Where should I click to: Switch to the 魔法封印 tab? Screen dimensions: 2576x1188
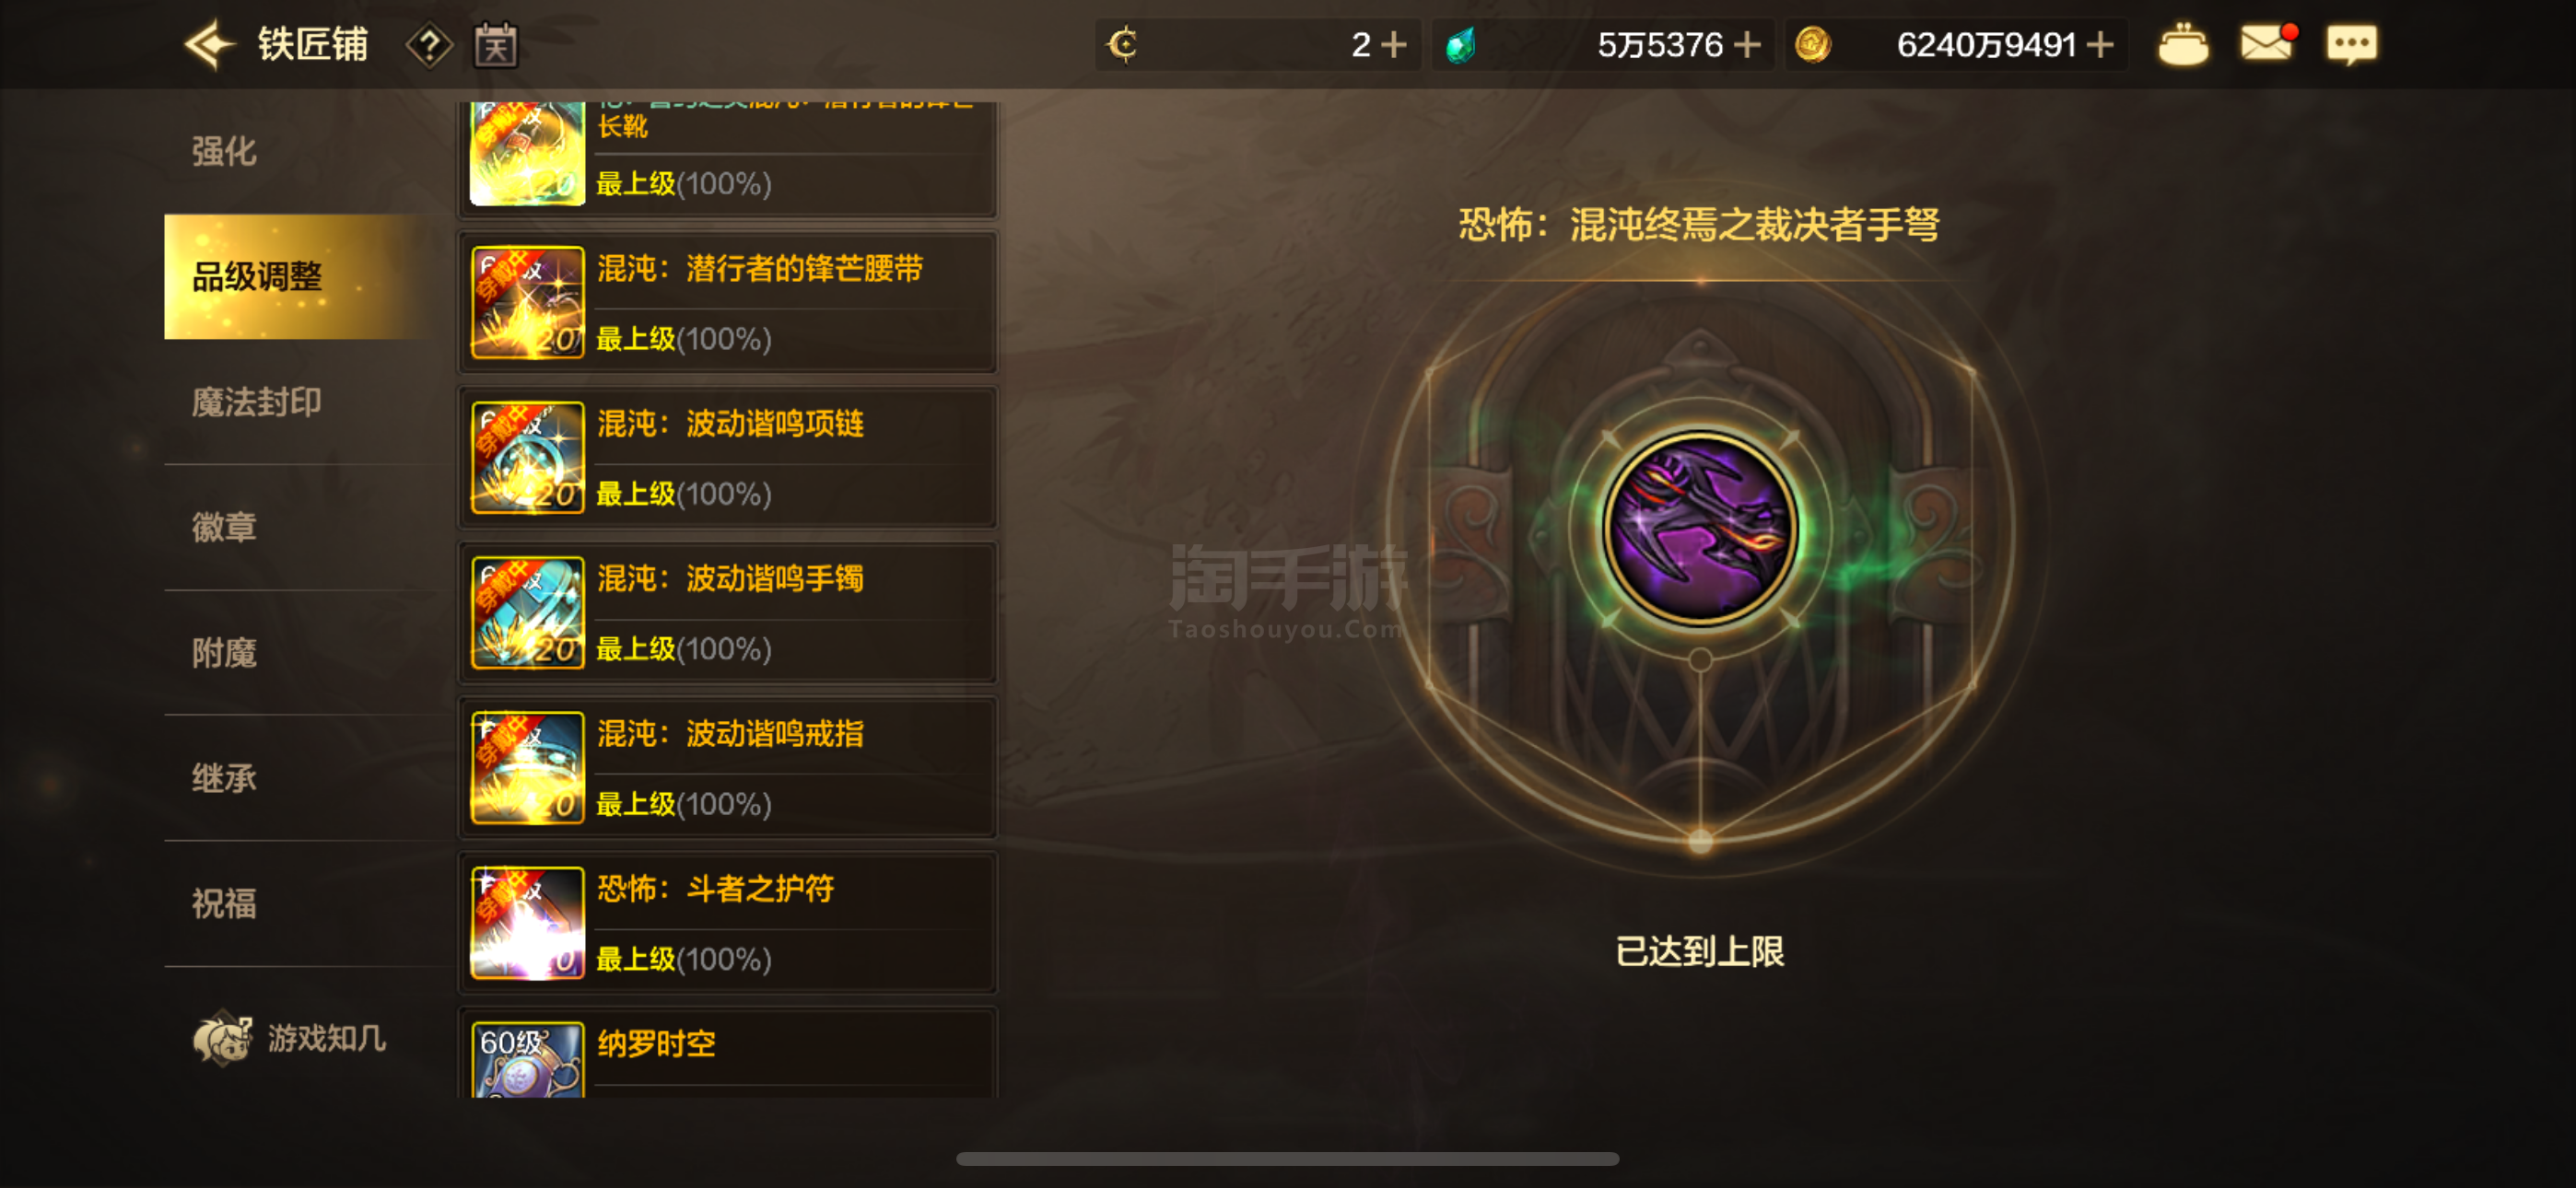pos(257,402)
